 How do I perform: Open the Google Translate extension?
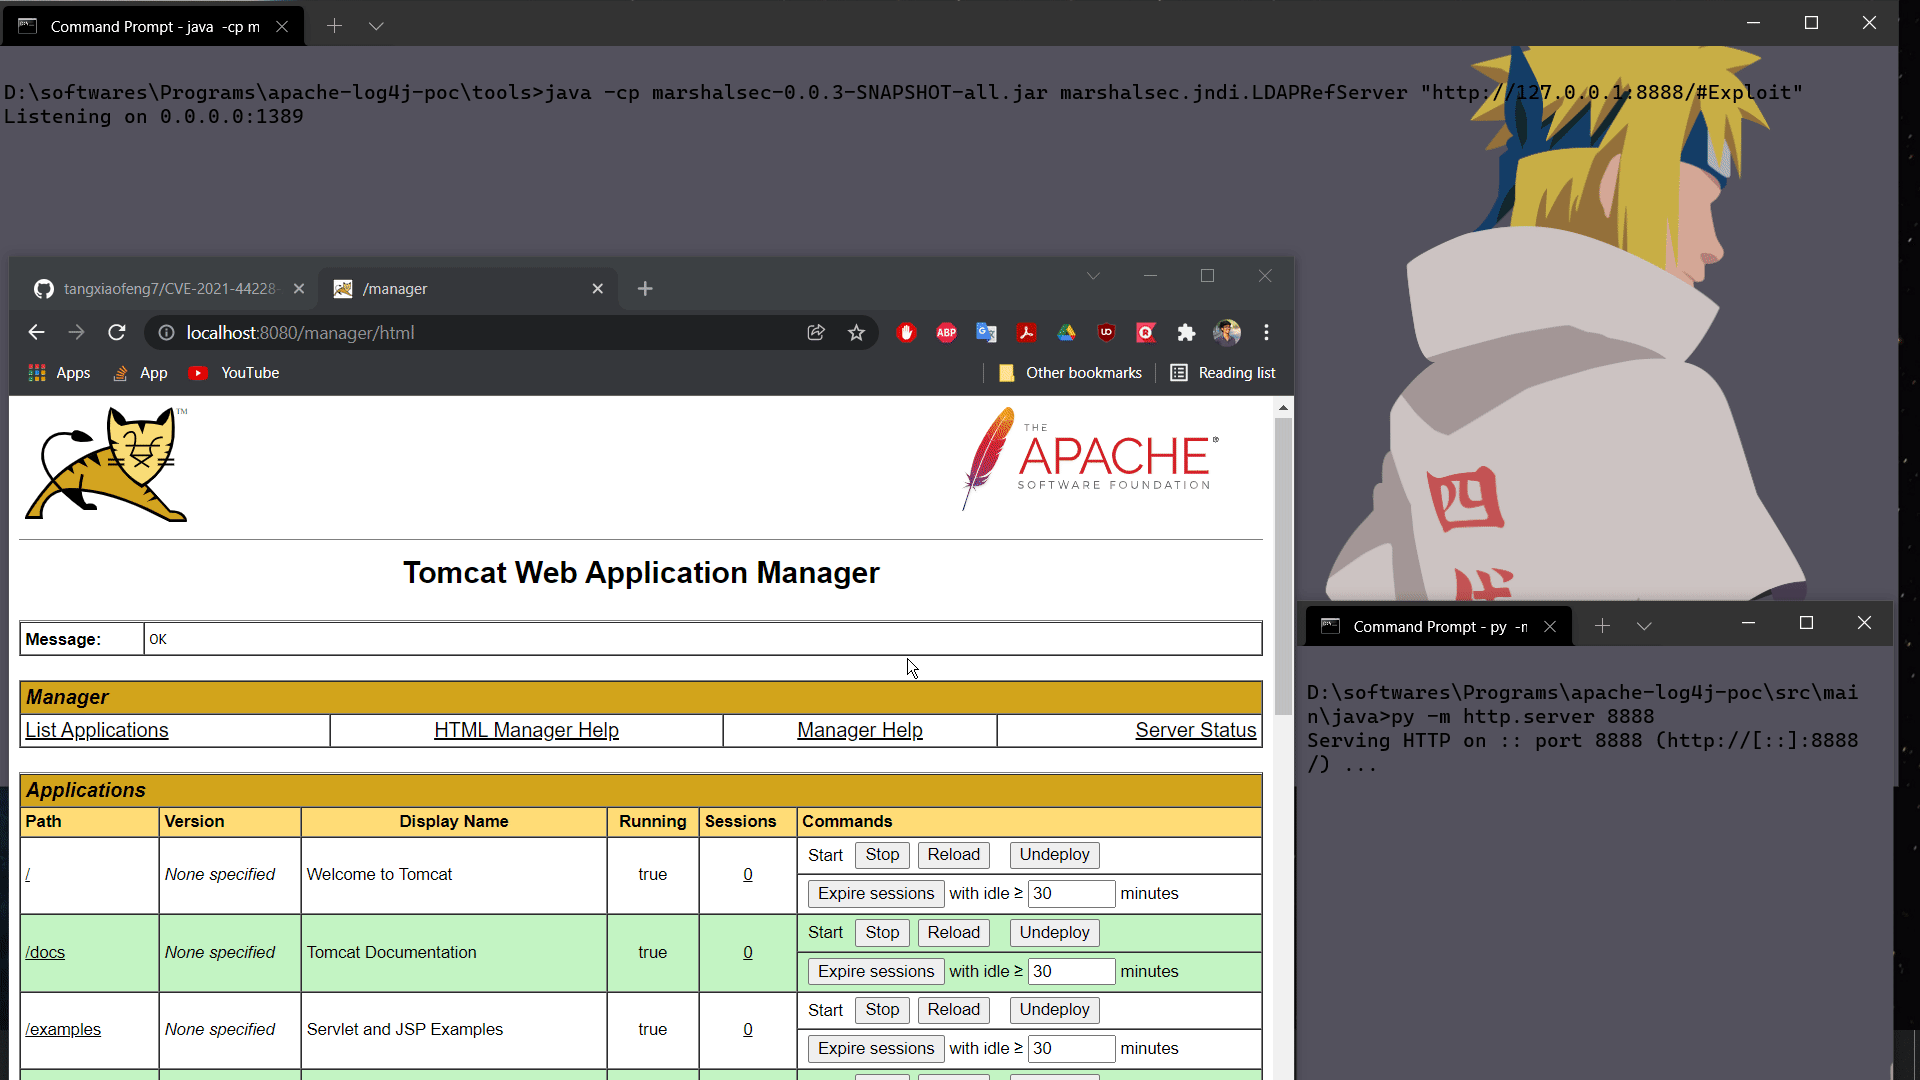(x=986, y=332)
